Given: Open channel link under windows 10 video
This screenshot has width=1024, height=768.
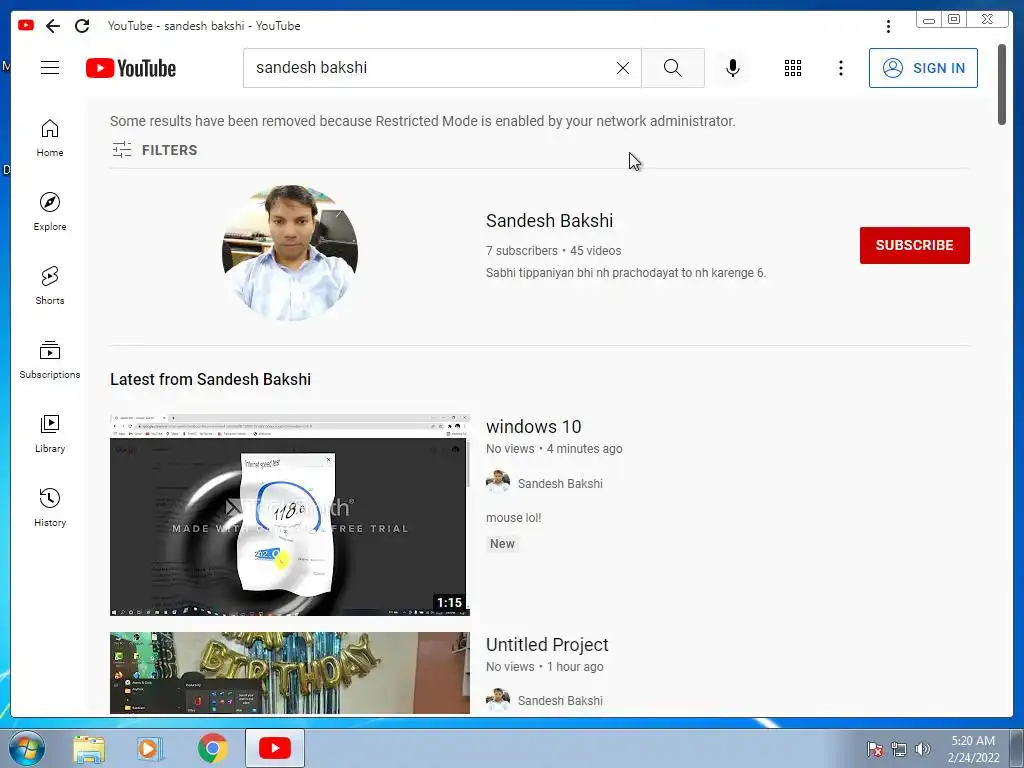Looking at the screenshot, I should point(560,484).
